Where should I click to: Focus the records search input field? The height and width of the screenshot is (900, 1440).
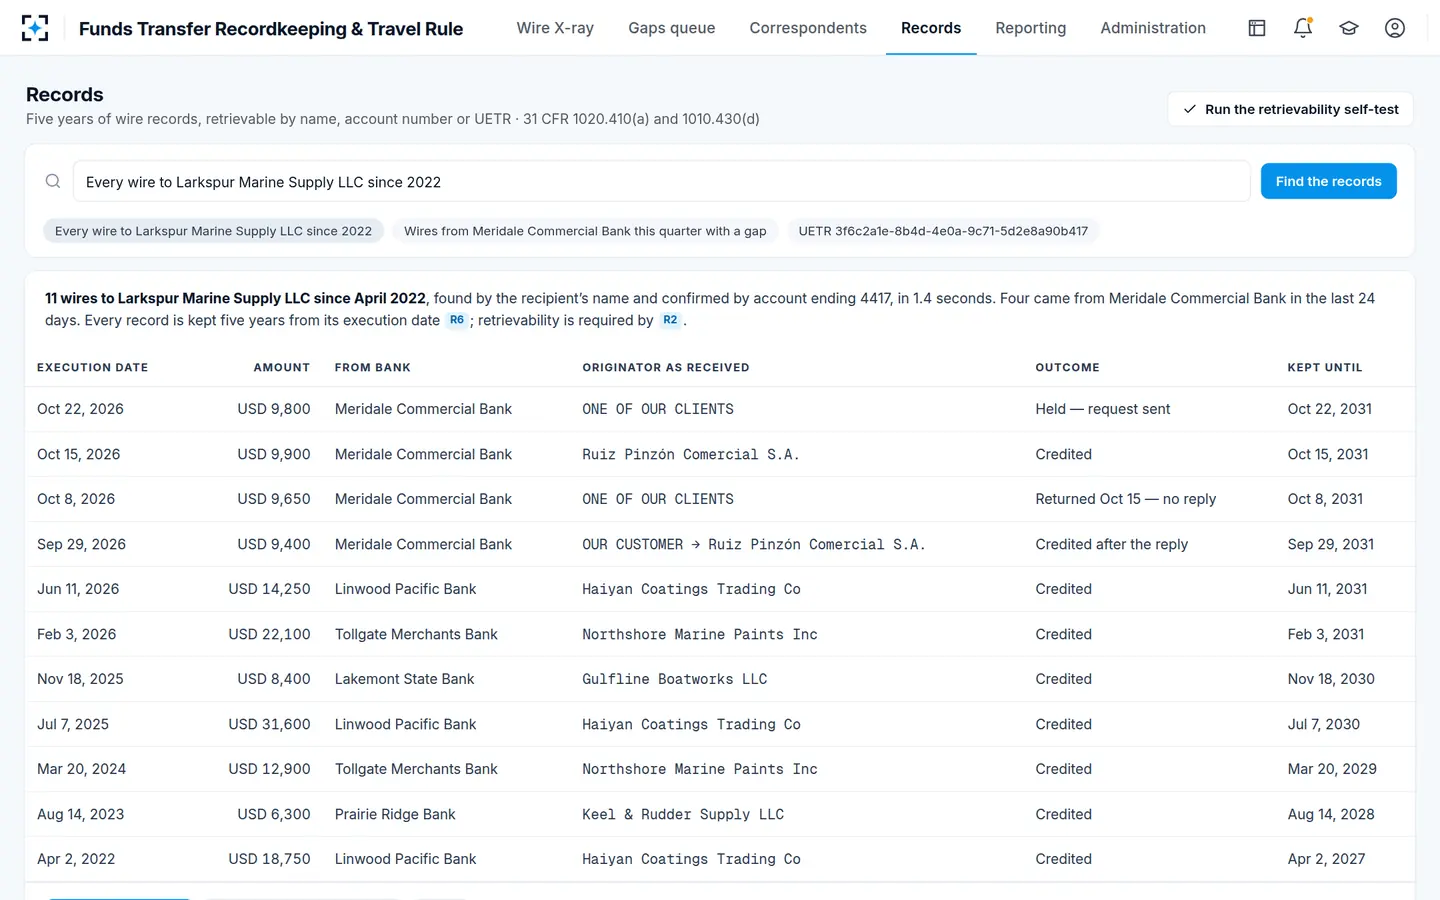(661, 182)
